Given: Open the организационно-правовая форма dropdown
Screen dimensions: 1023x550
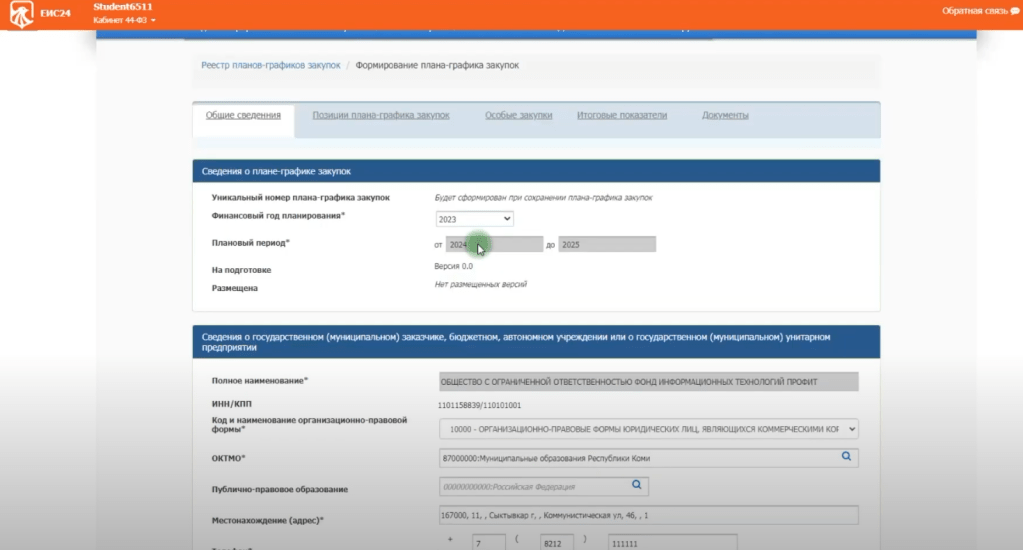Looking at the screenshot, I should 648,429.
